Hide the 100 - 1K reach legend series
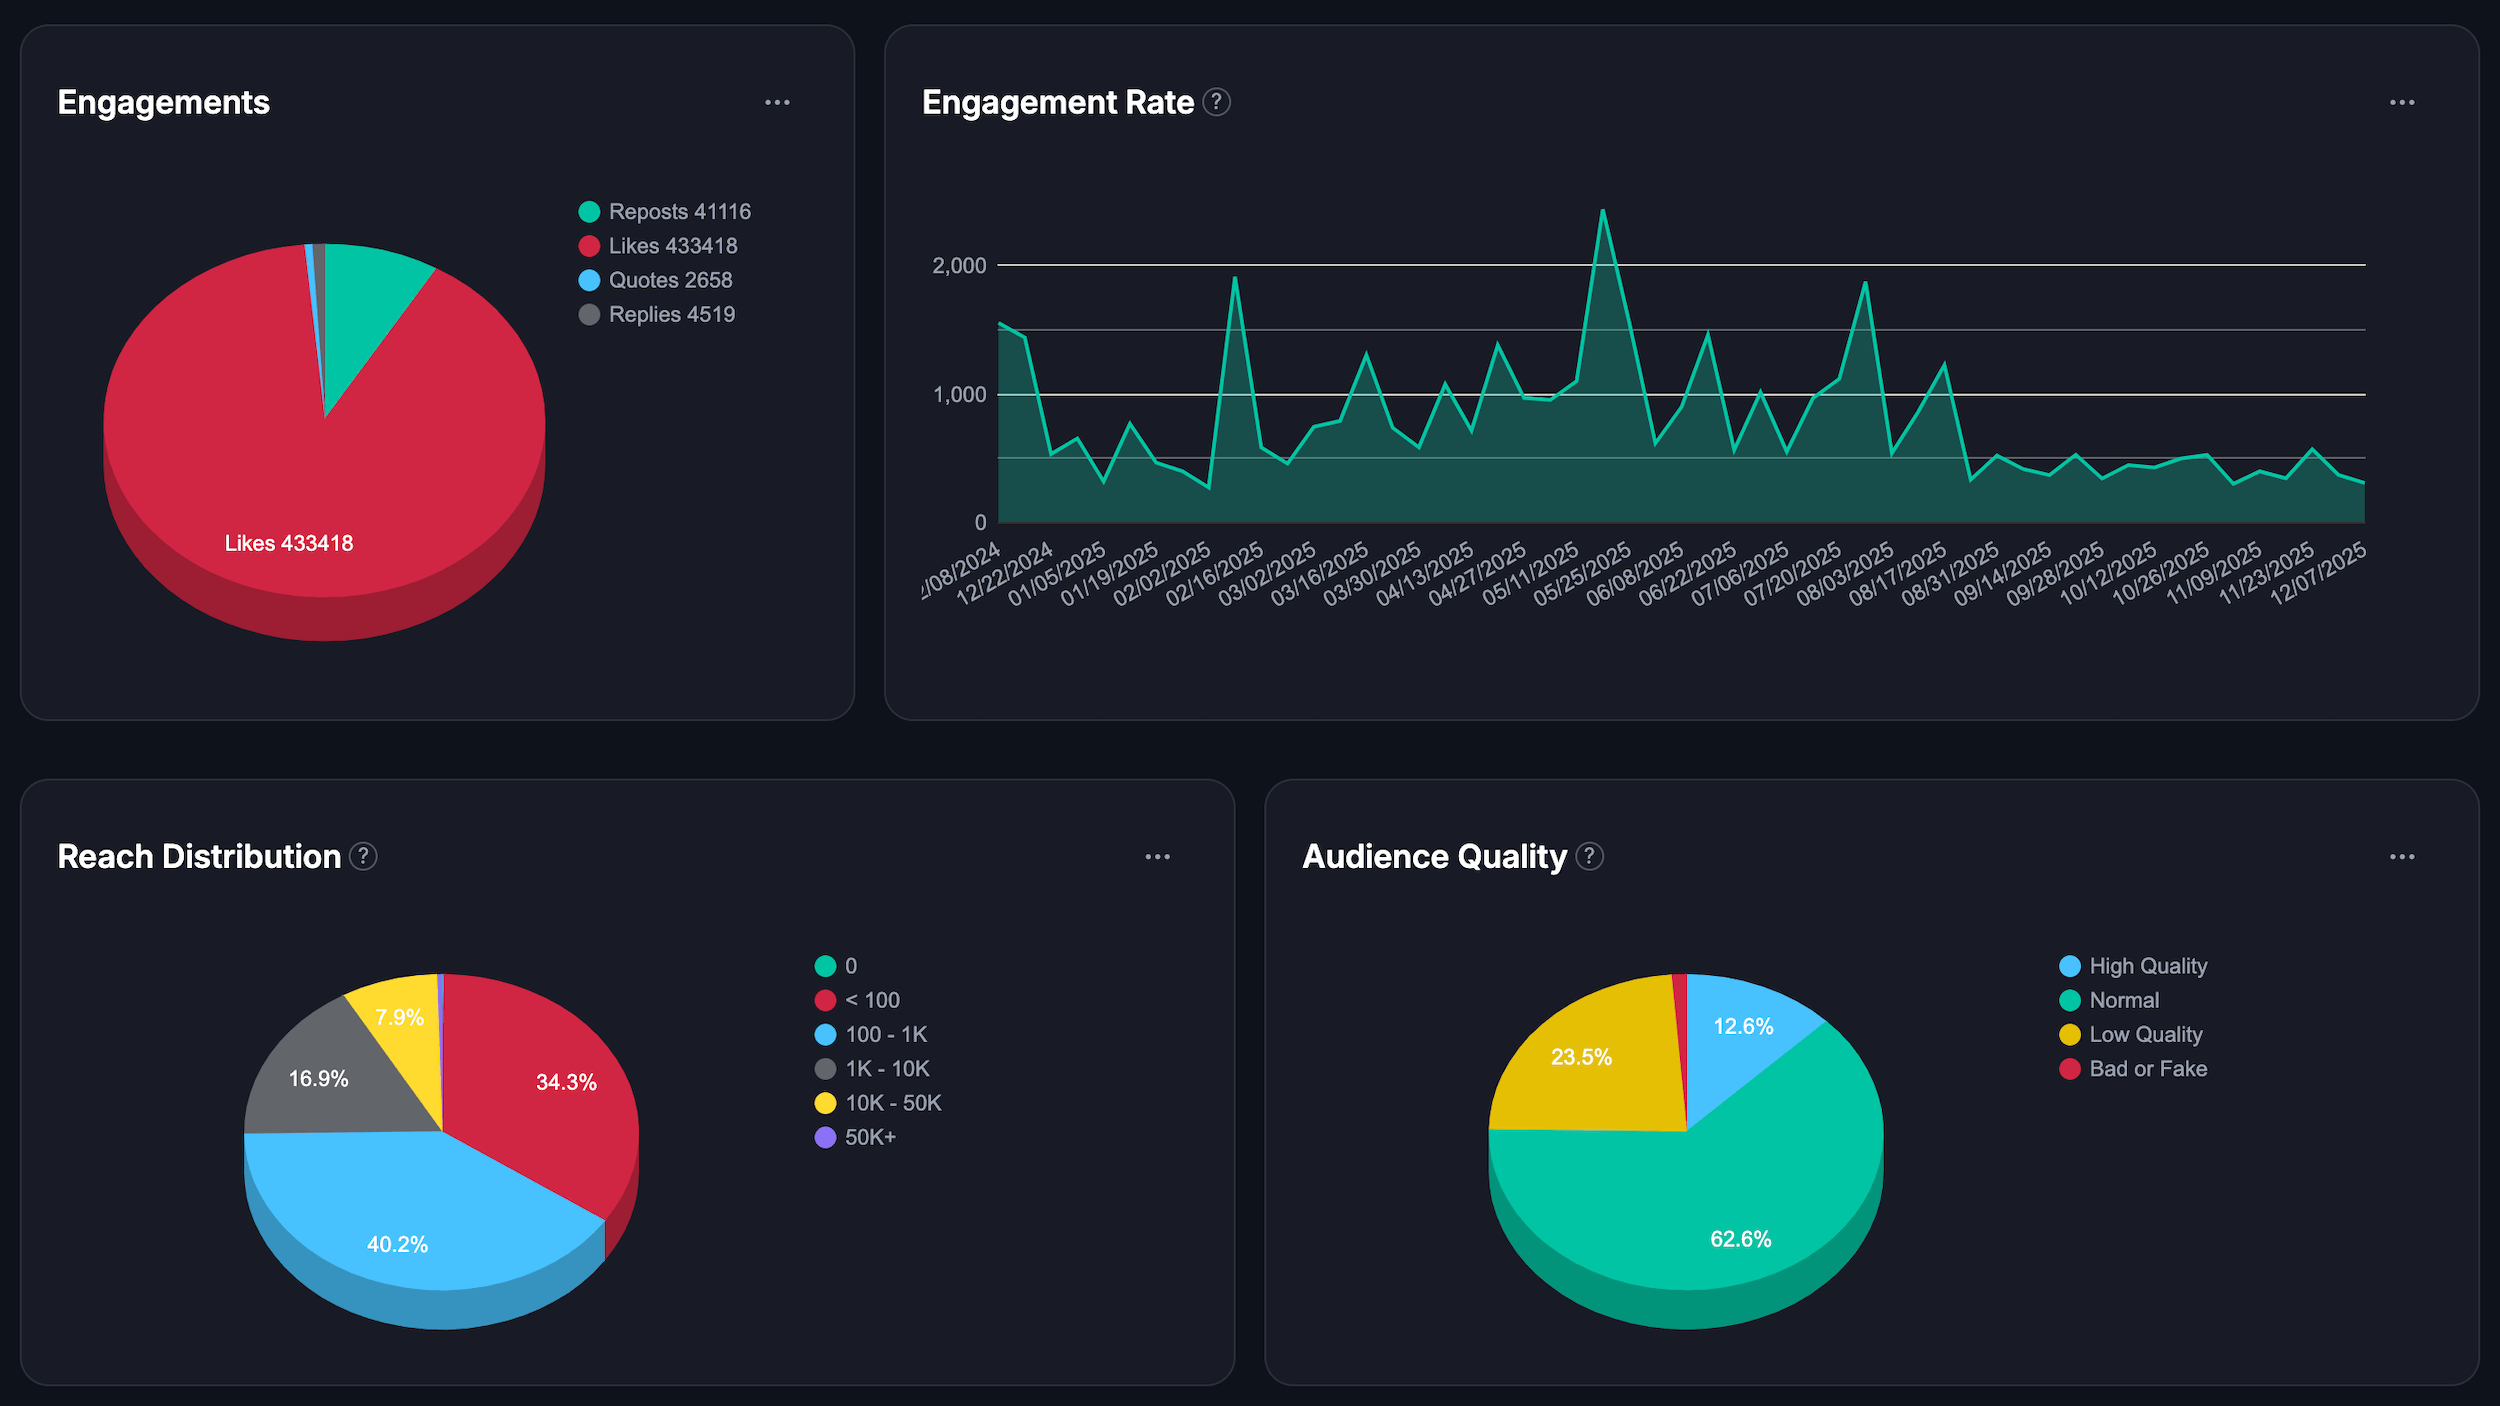The image size is (2500, 1406). (885, 1034)
